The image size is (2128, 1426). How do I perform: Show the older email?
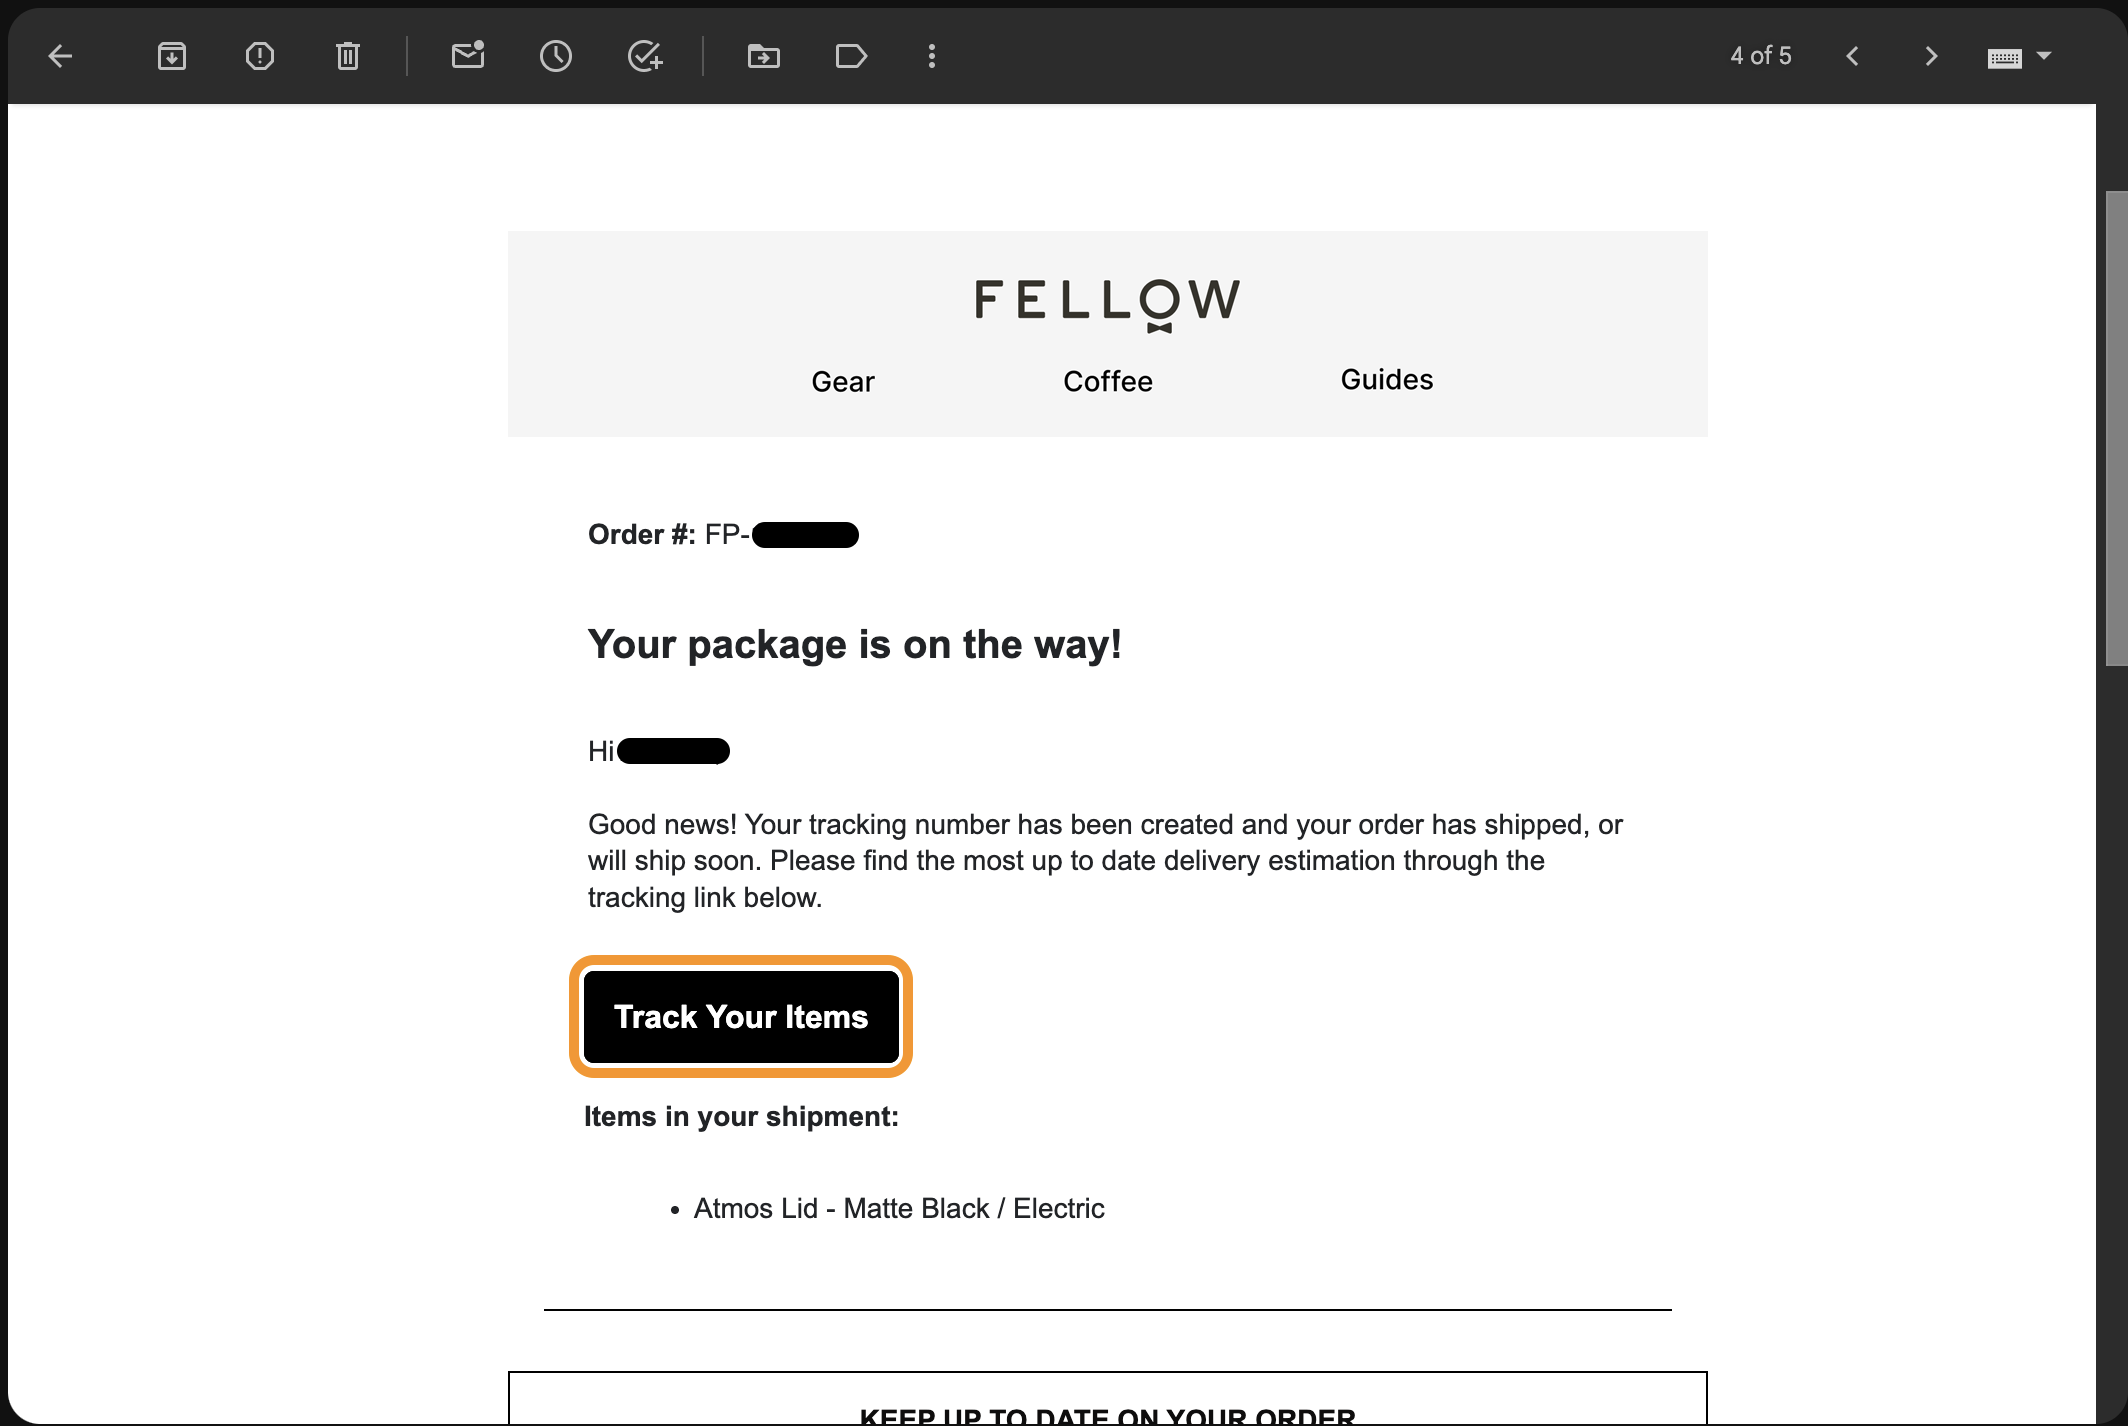point(1931,56)
